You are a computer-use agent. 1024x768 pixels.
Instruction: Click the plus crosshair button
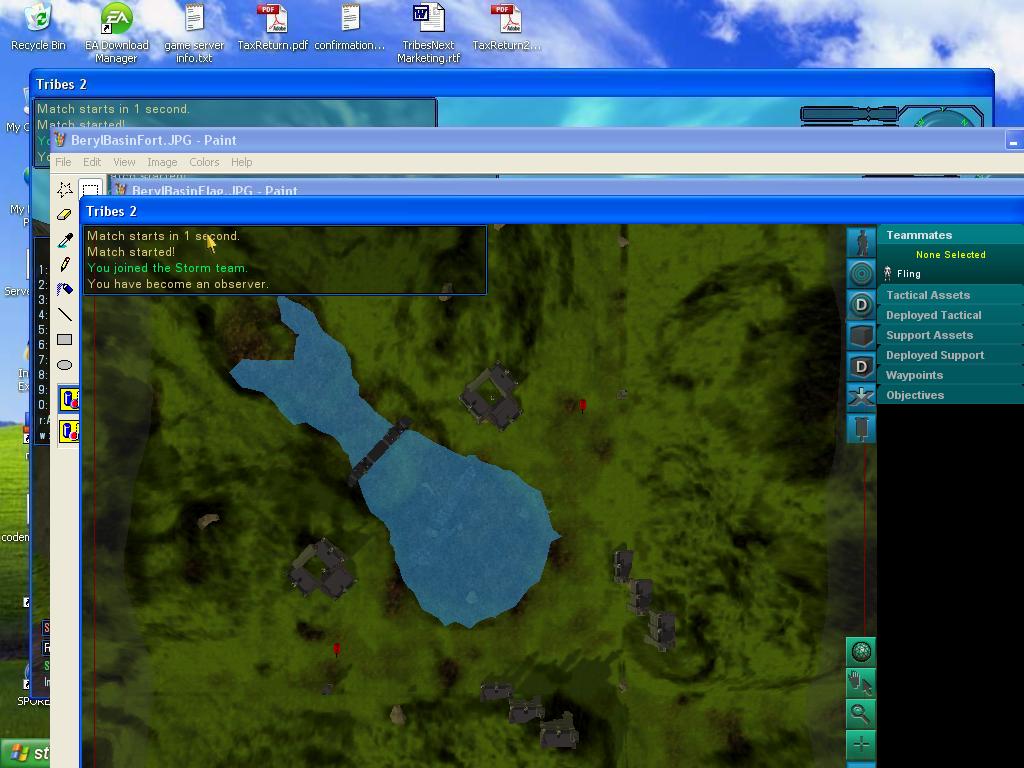[861, 744]
